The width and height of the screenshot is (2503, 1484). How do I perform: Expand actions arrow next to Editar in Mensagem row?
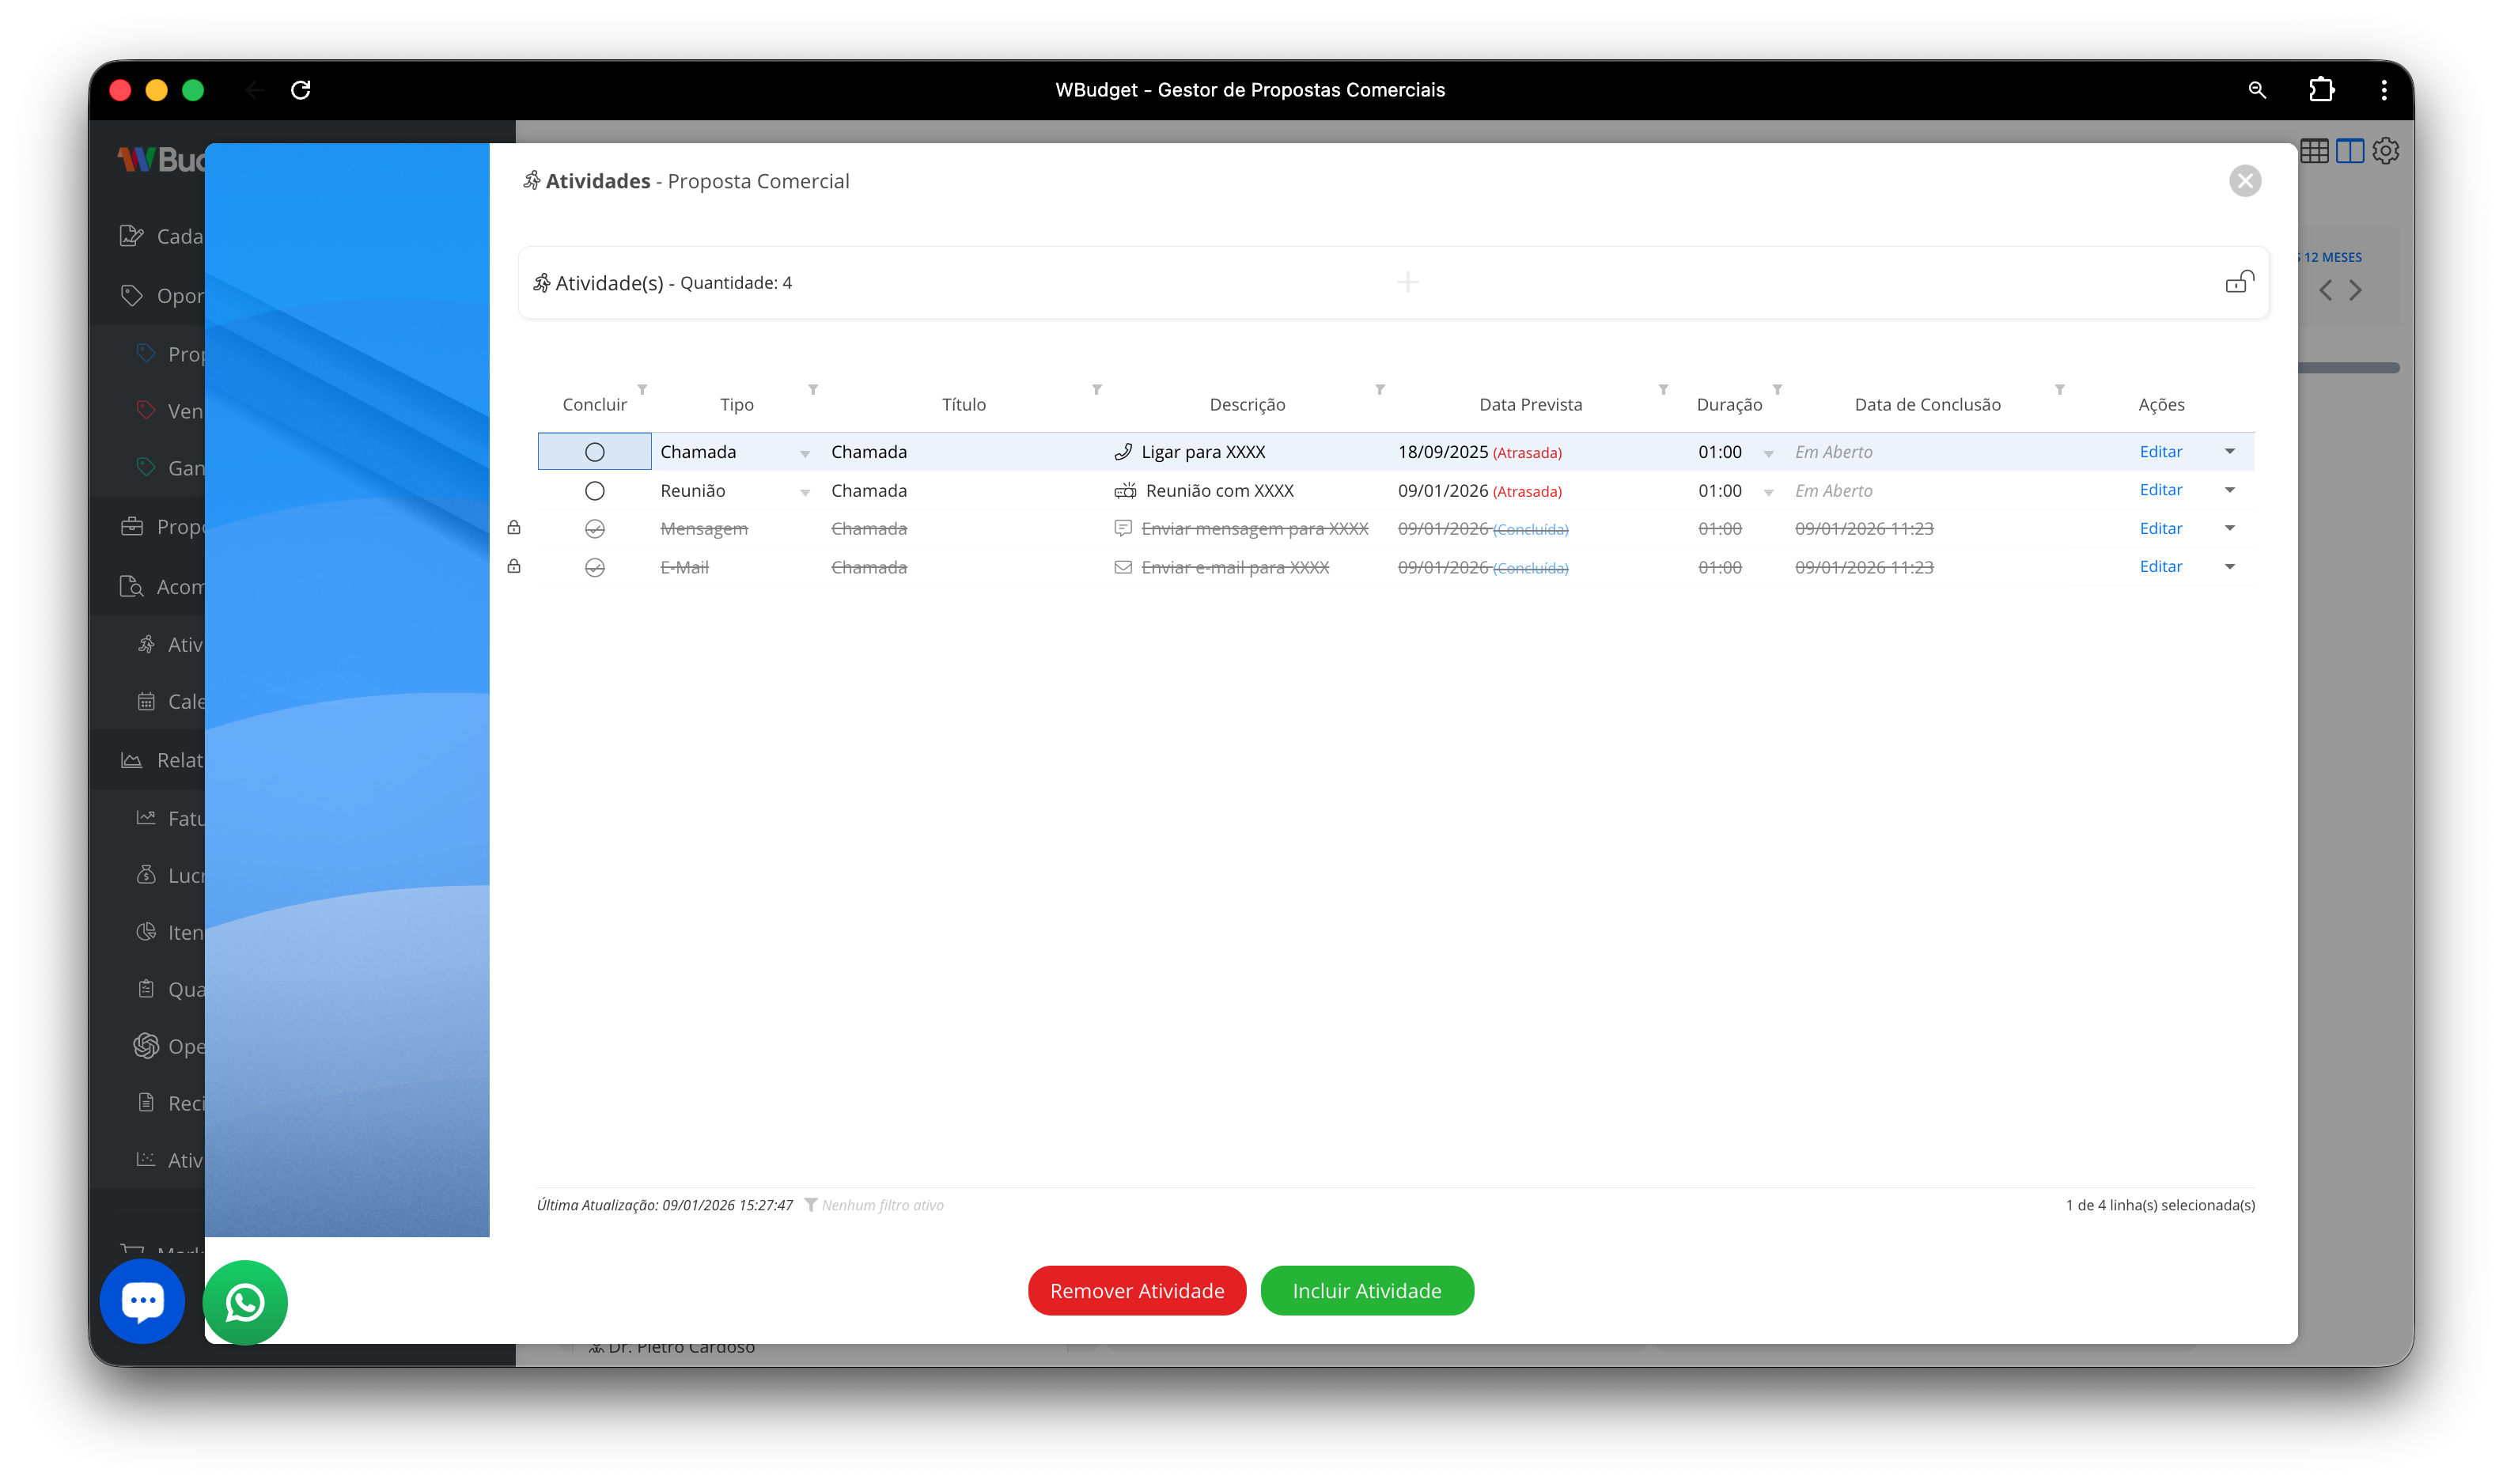tap(2230, 528)
